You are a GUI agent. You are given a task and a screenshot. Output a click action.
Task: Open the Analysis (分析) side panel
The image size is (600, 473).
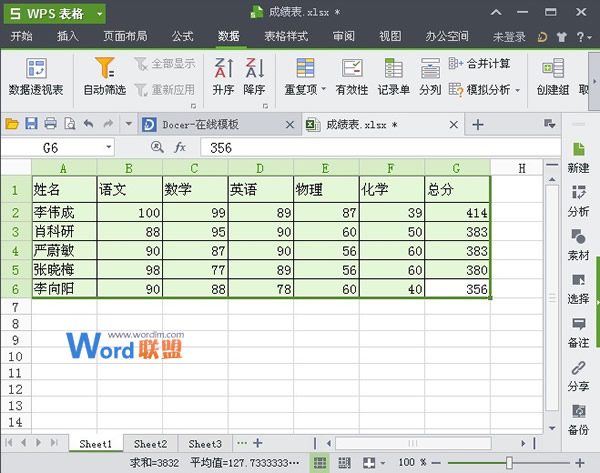578,200
